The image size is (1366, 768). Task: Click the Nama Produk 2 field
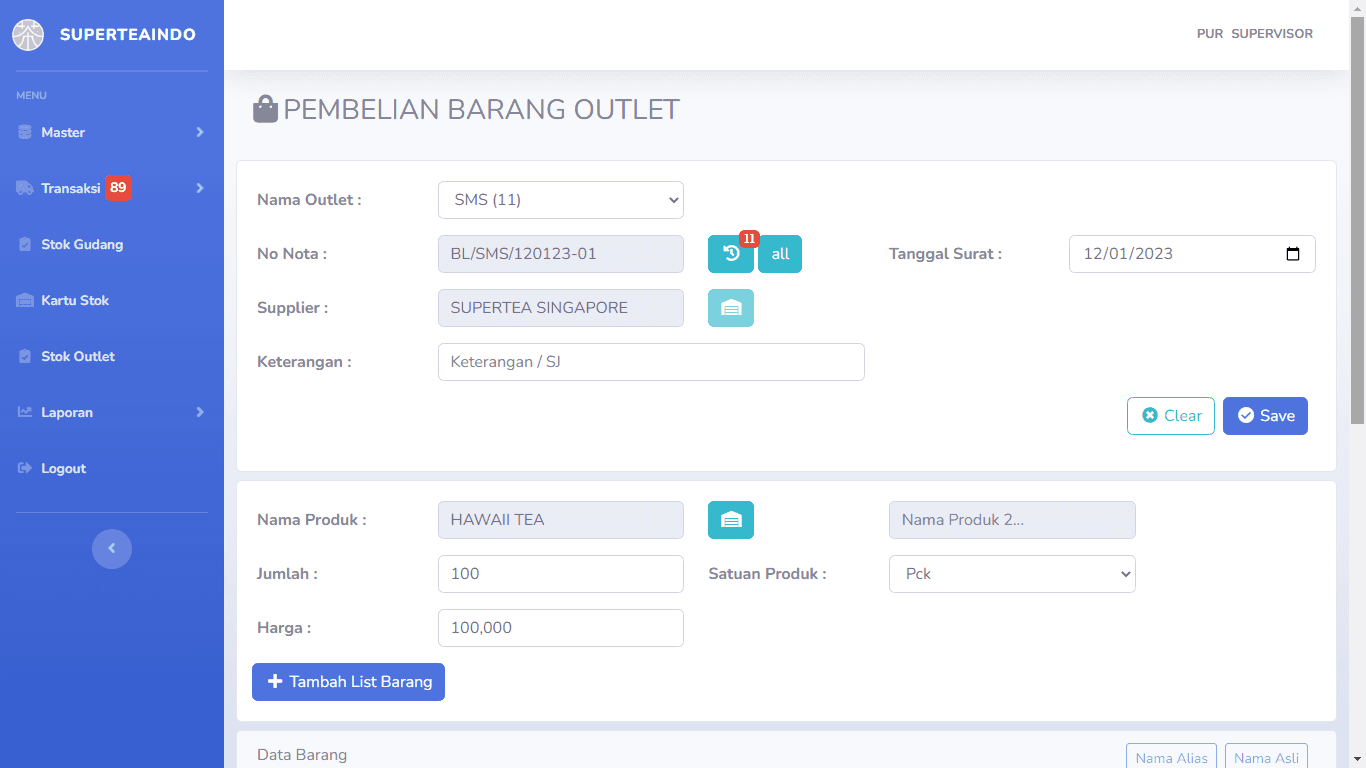pos(1012,520)
